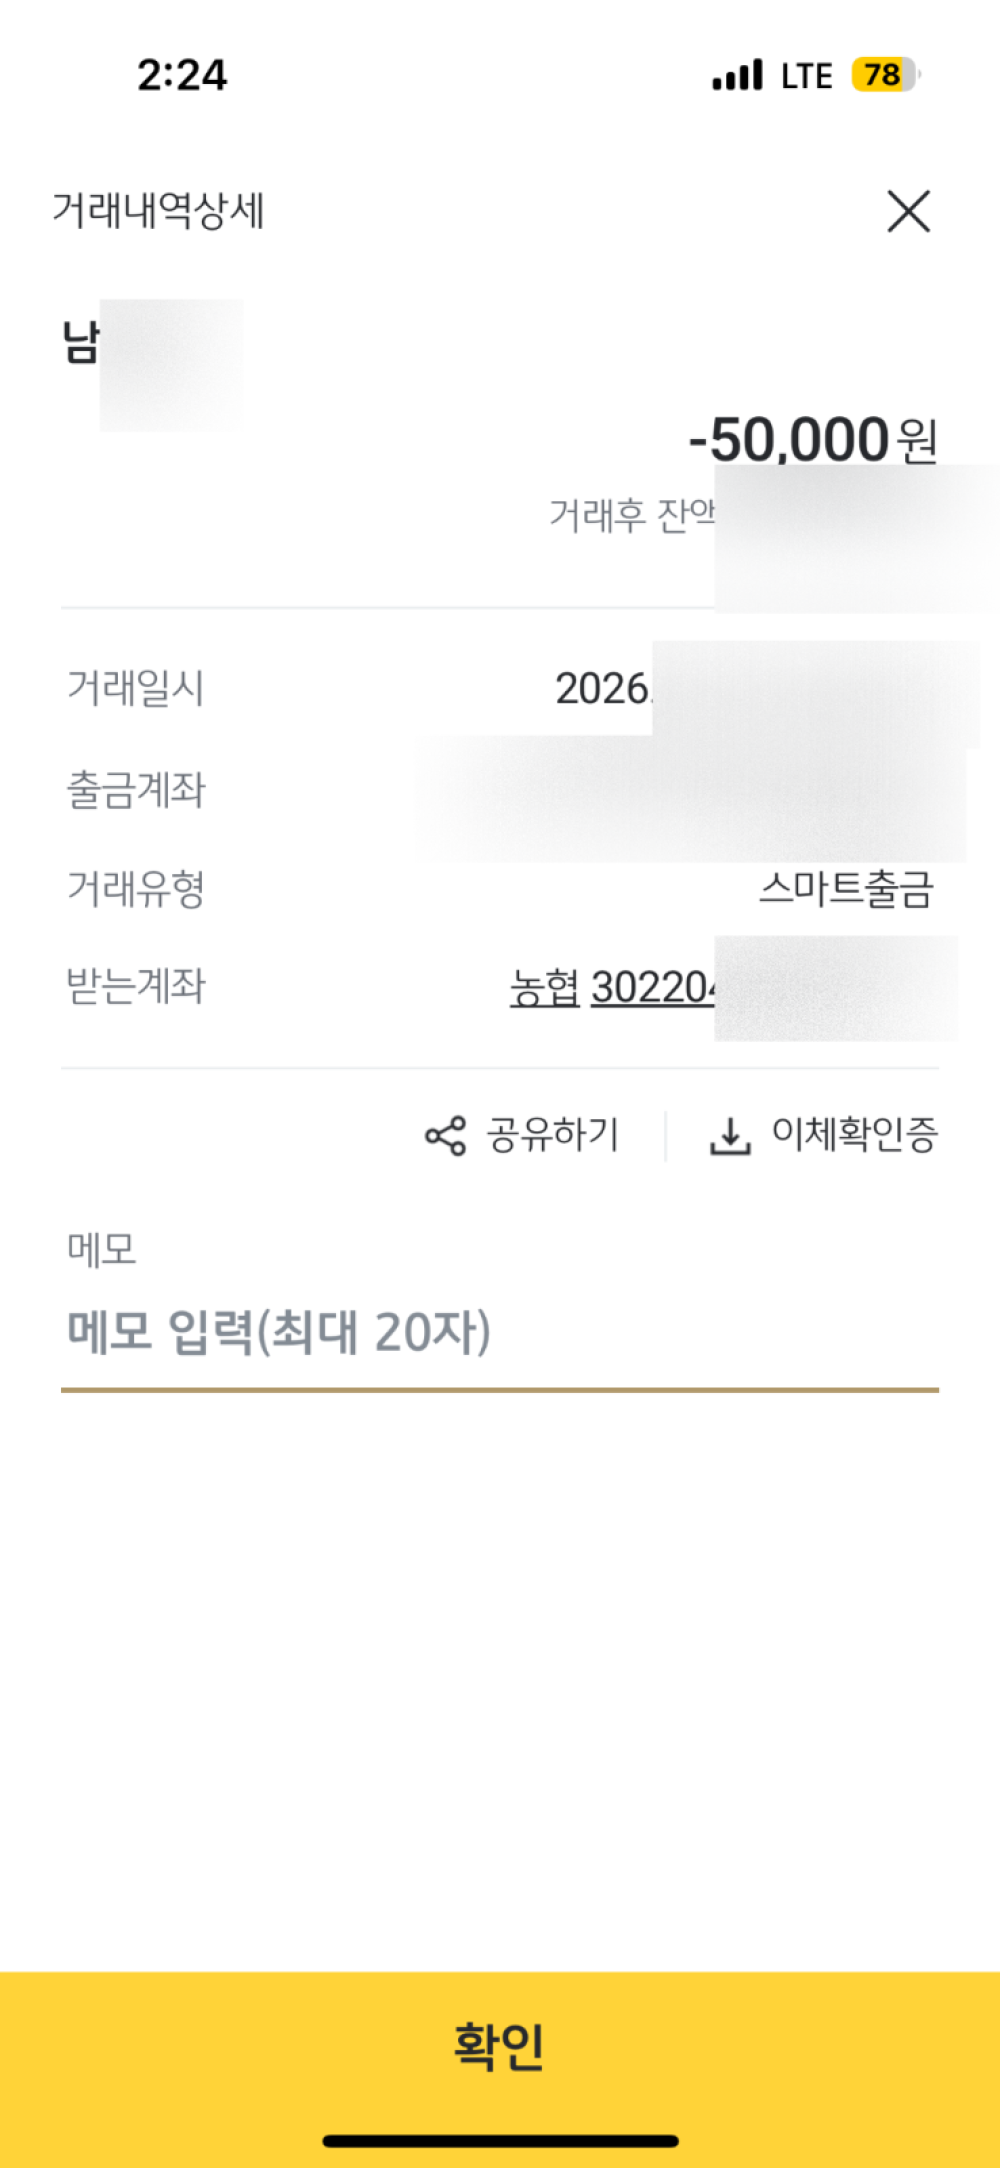The height and width of the screenshot is (2168, 1000).
Task: Tap the cellular signal bars icon
Action: (x=737, y=75)
